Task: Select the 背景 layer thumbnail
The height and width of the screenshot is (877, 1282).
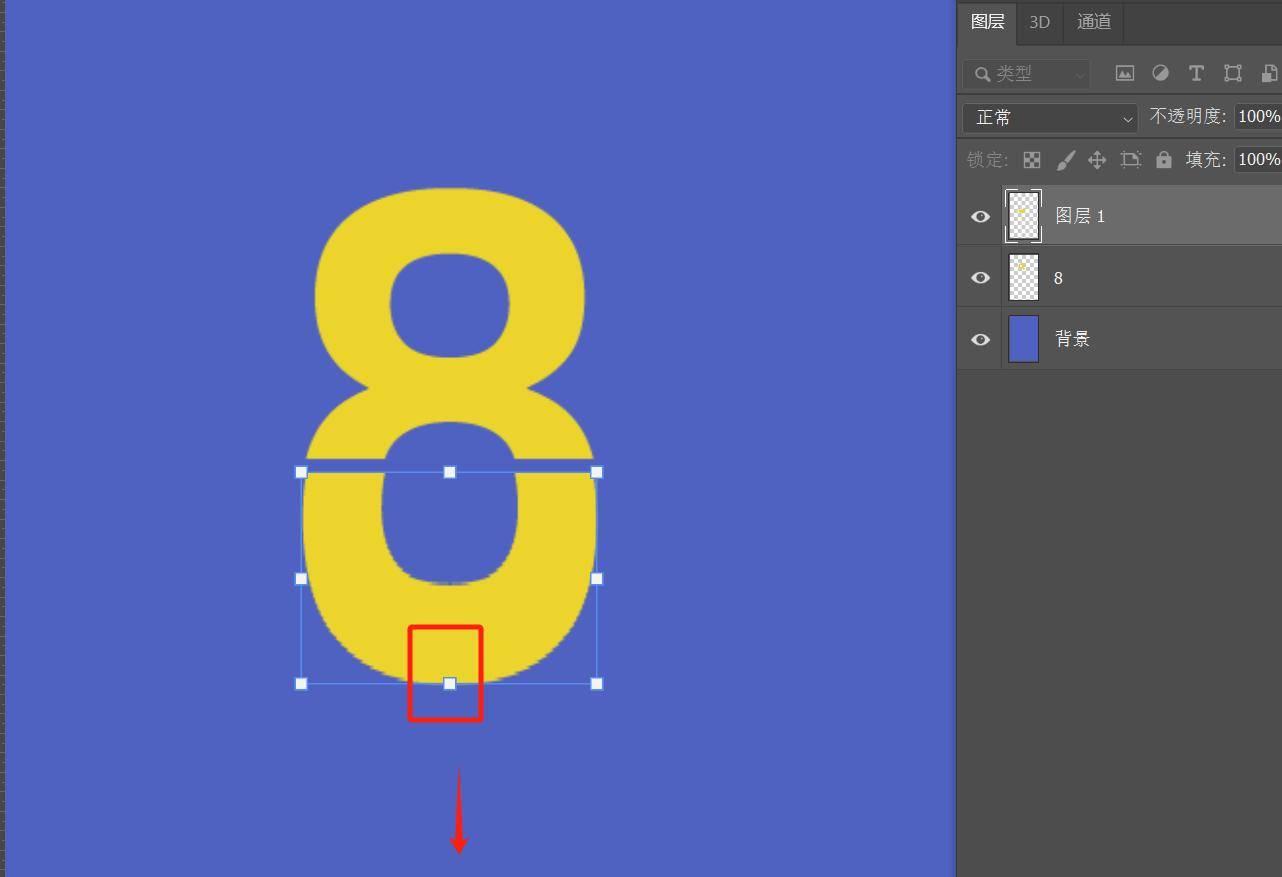Action: click(1024, 339)
